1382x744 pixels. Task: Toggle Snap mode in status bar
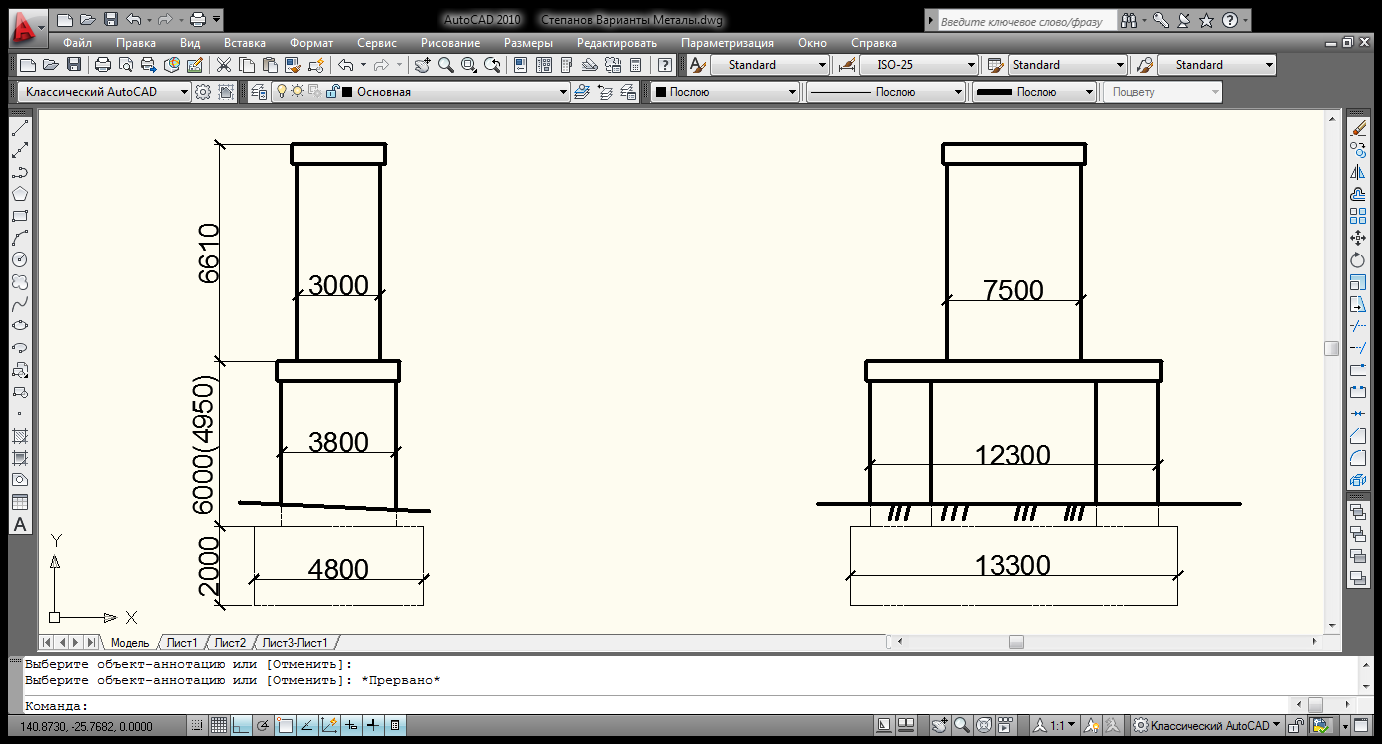click(x=197, y=725)
